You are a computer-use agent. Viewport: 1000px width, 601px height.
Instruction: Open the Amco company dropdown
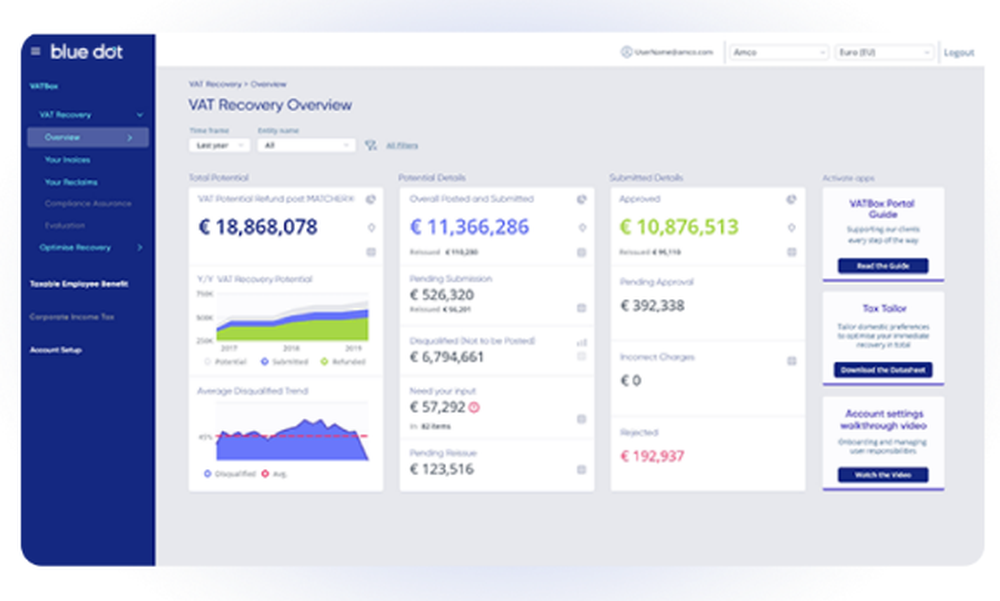779,52
